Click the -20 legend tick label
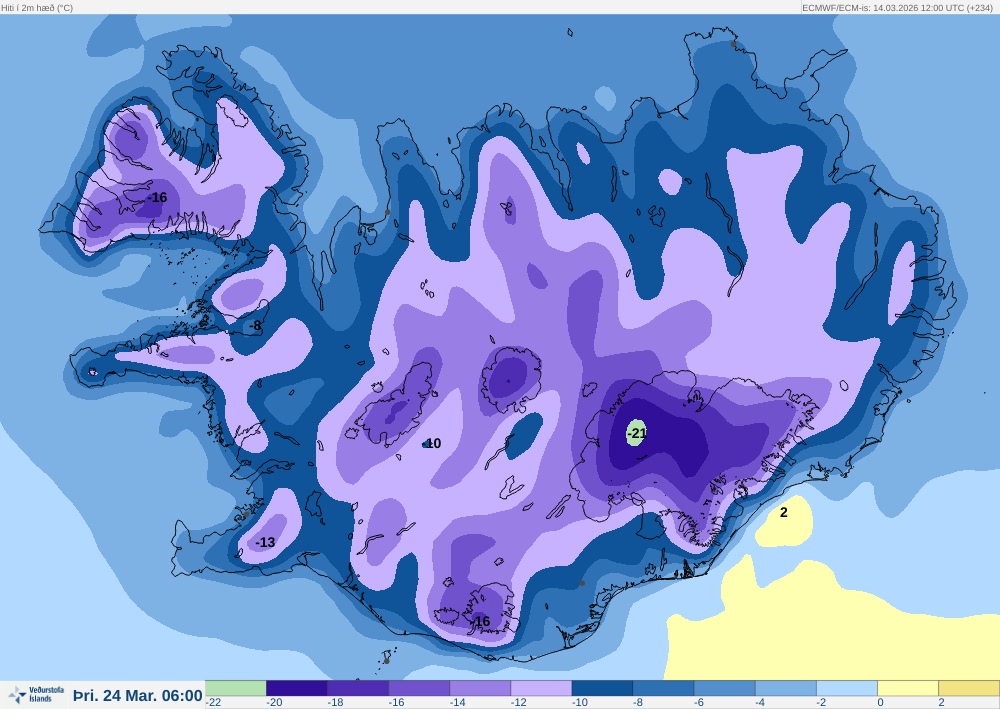Image resolution: width=1000 pixels, height=709 pixels. click(x=274, y=702)
